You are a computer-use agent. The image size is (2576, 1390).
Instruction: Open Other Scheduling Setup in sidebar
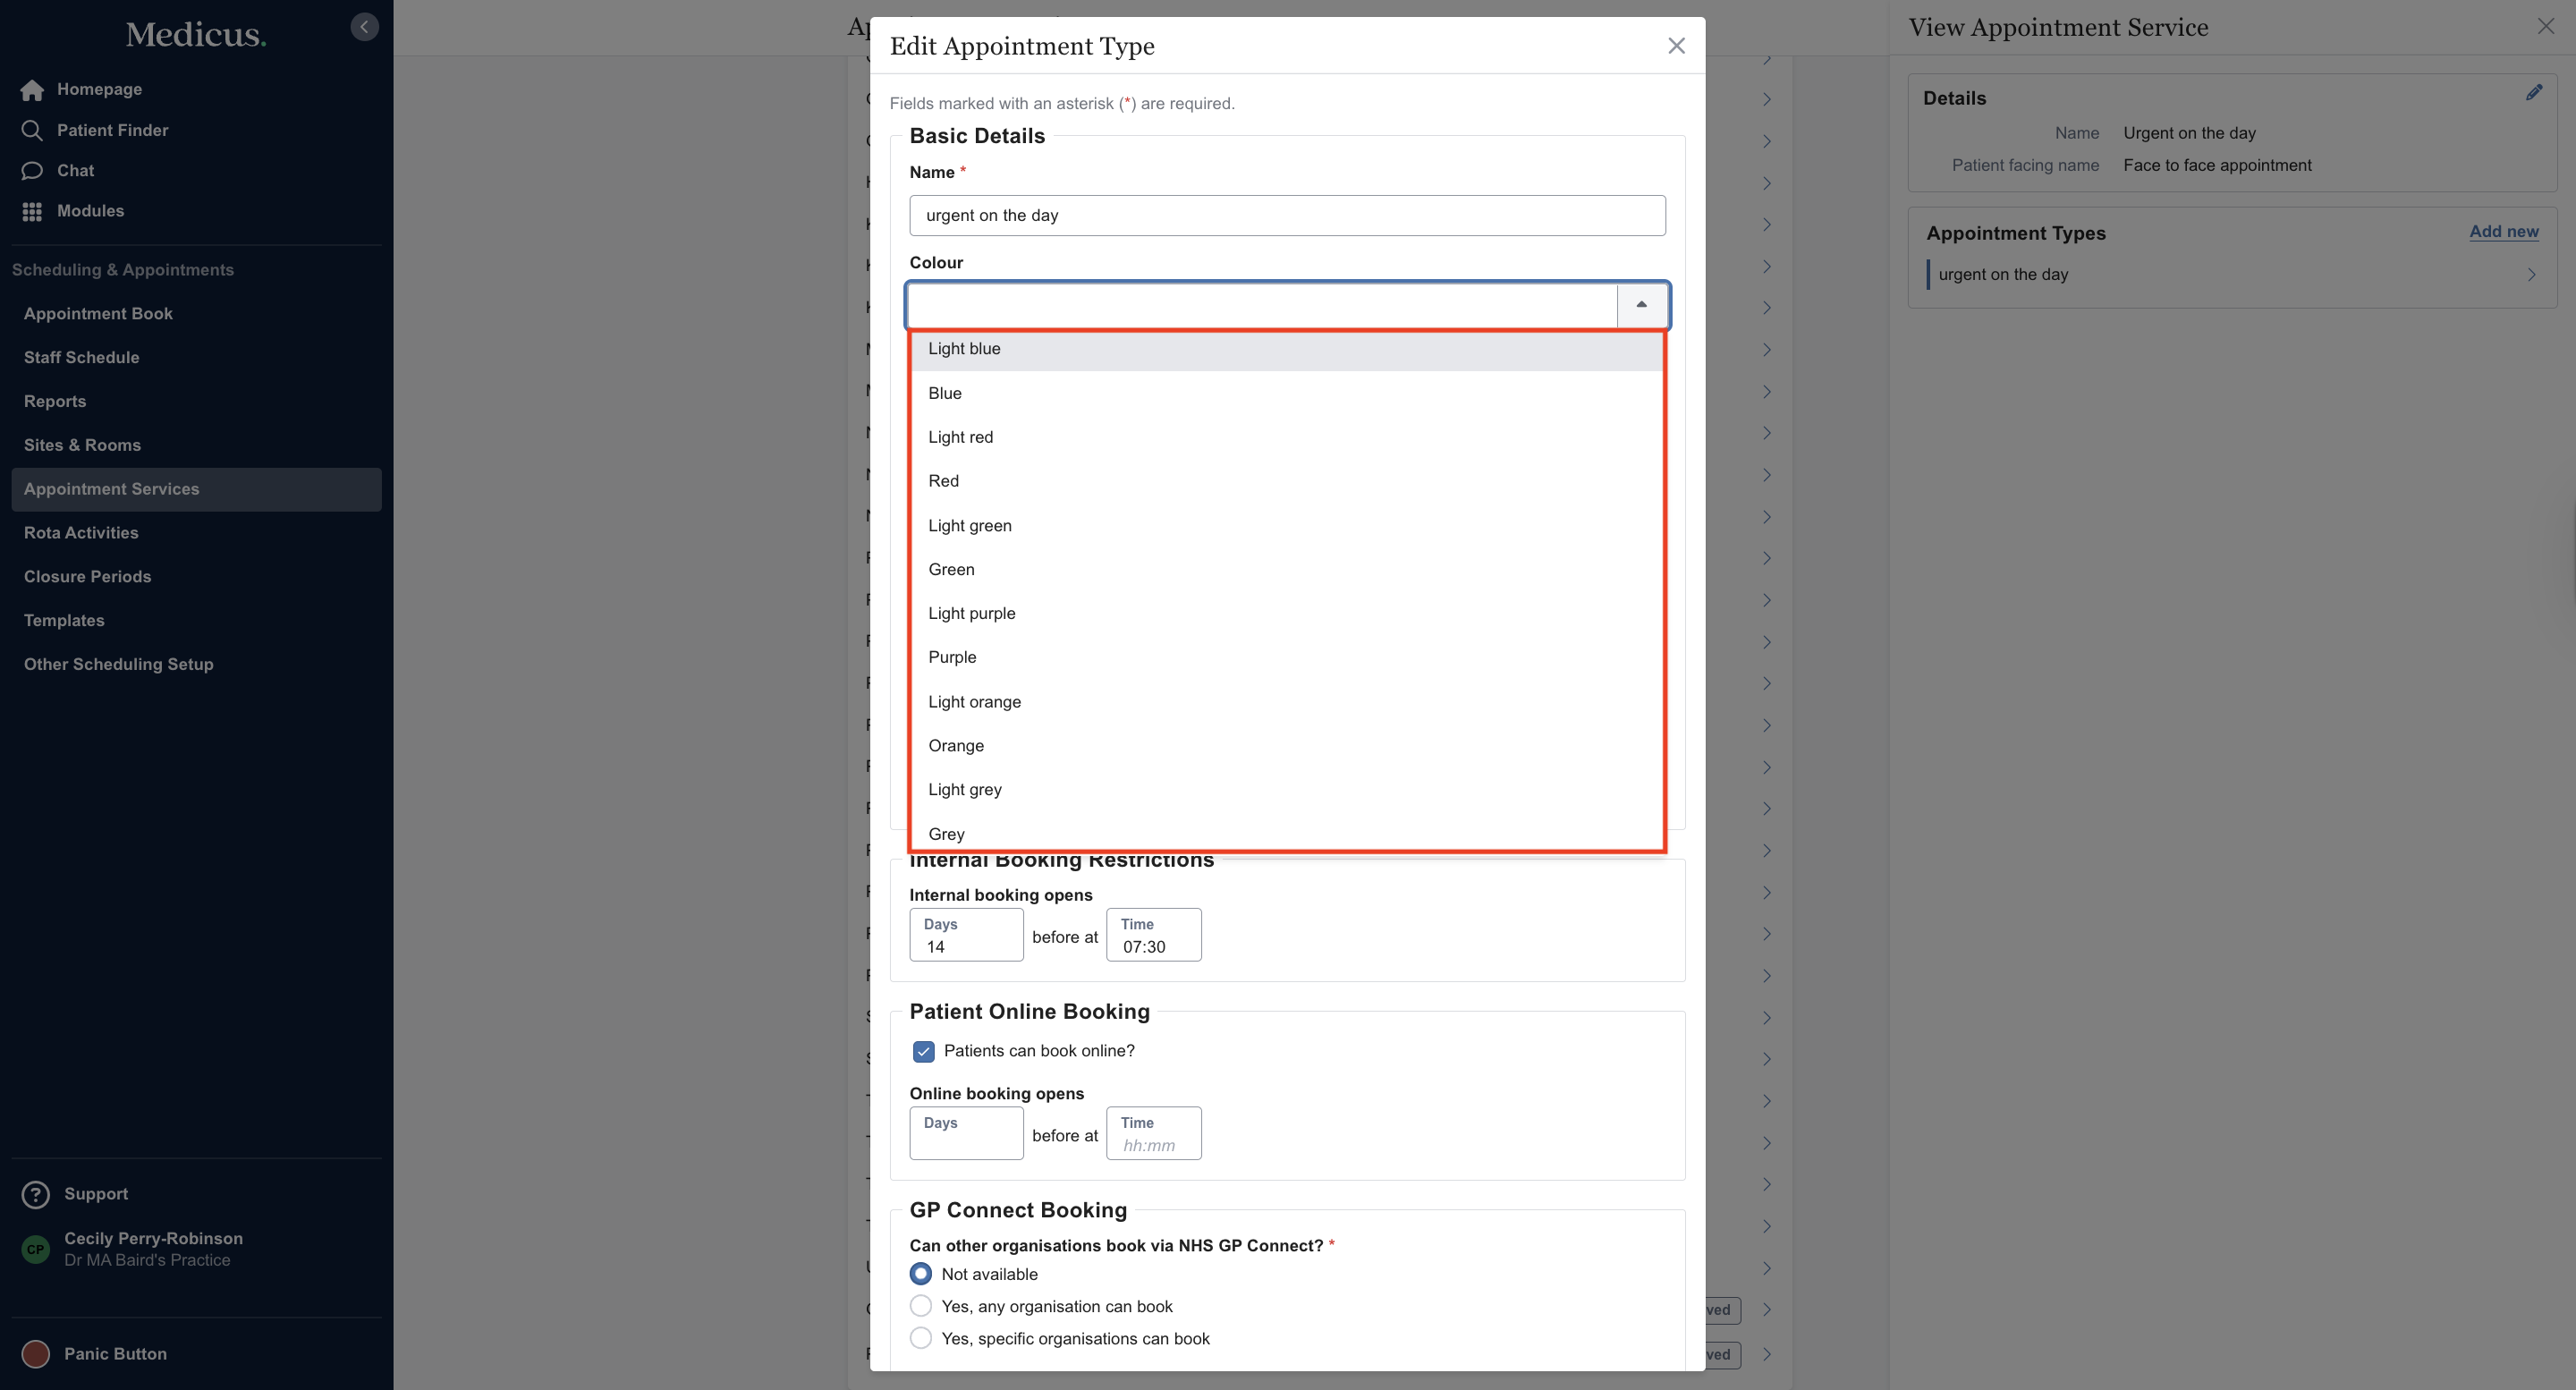(x=196, y=665)
